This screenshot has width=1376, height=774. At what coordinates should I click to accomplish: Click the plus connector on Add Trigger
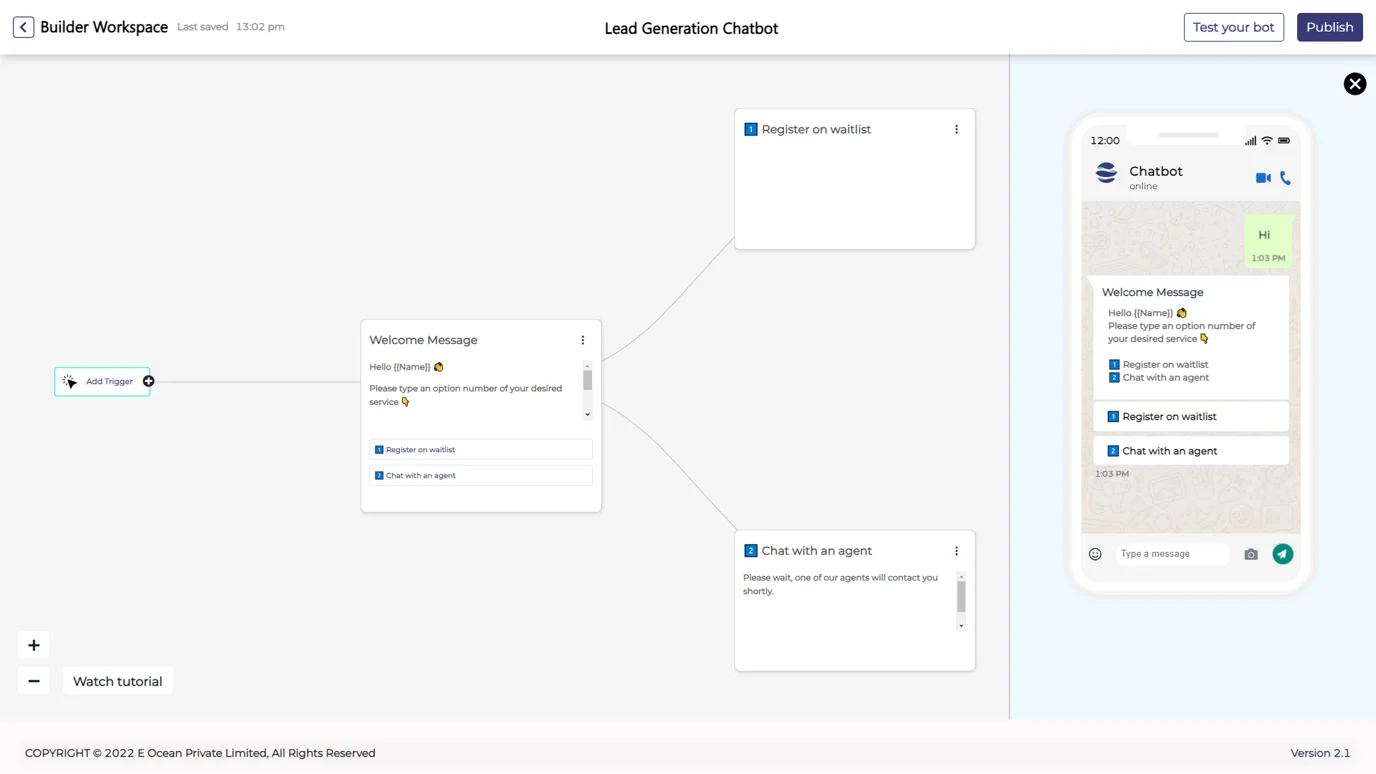point(148,381)
